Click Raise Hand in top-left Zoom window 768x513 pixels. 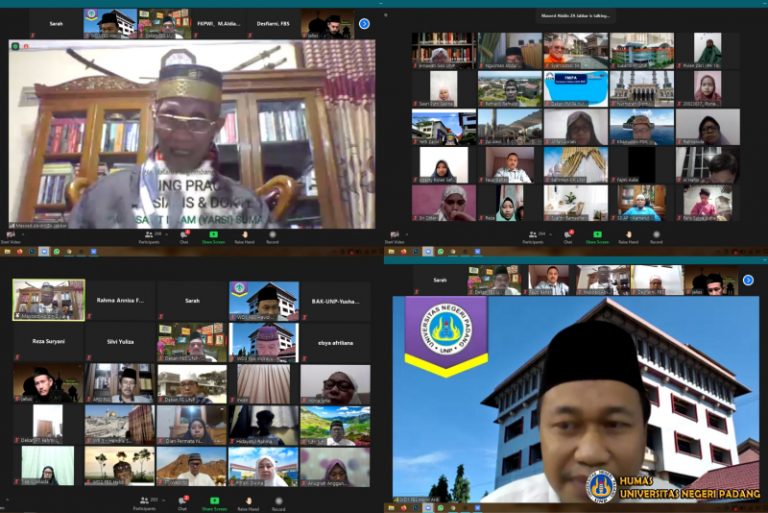tap(244, 237)
